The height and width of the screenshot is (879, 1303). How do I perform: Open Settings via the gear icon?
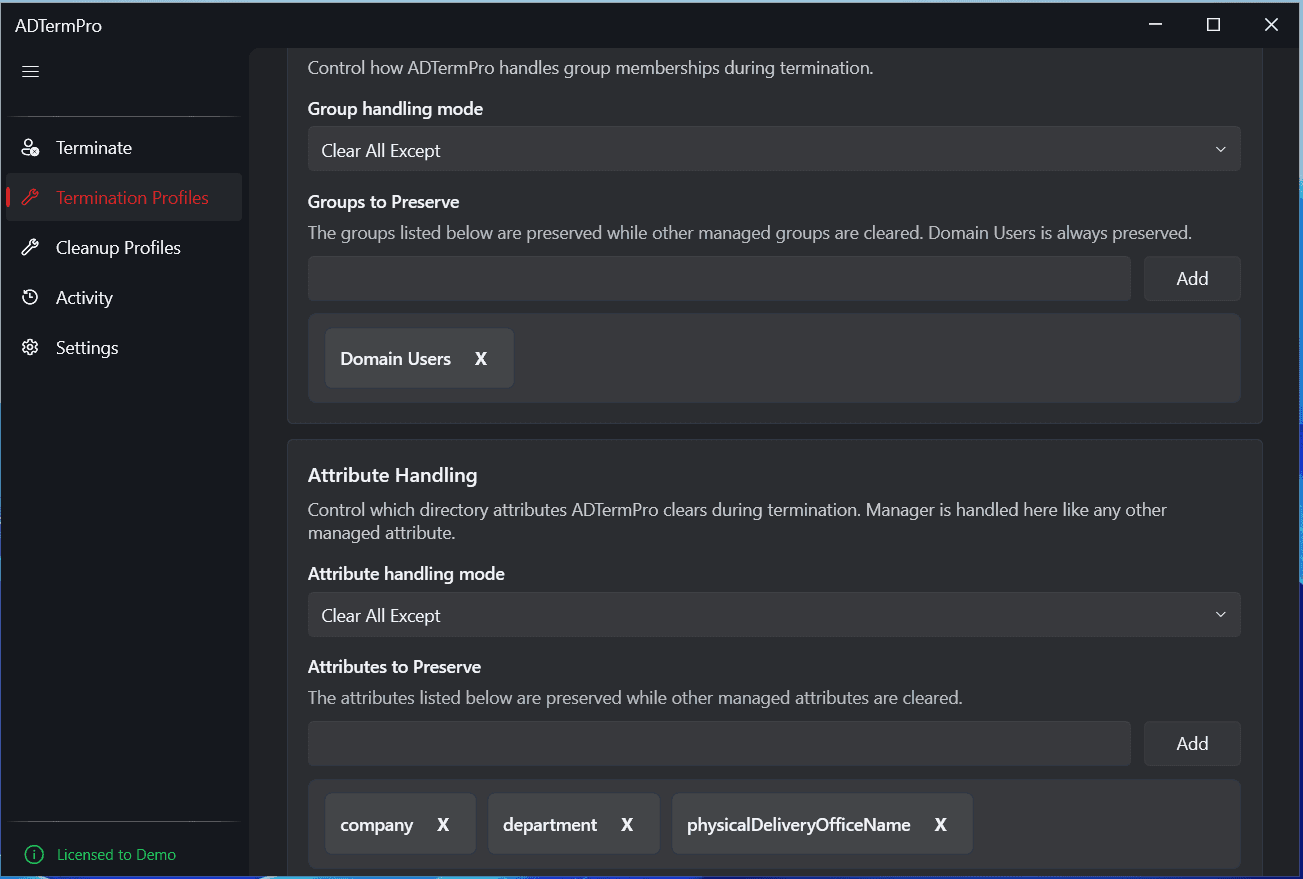[29, 347]
